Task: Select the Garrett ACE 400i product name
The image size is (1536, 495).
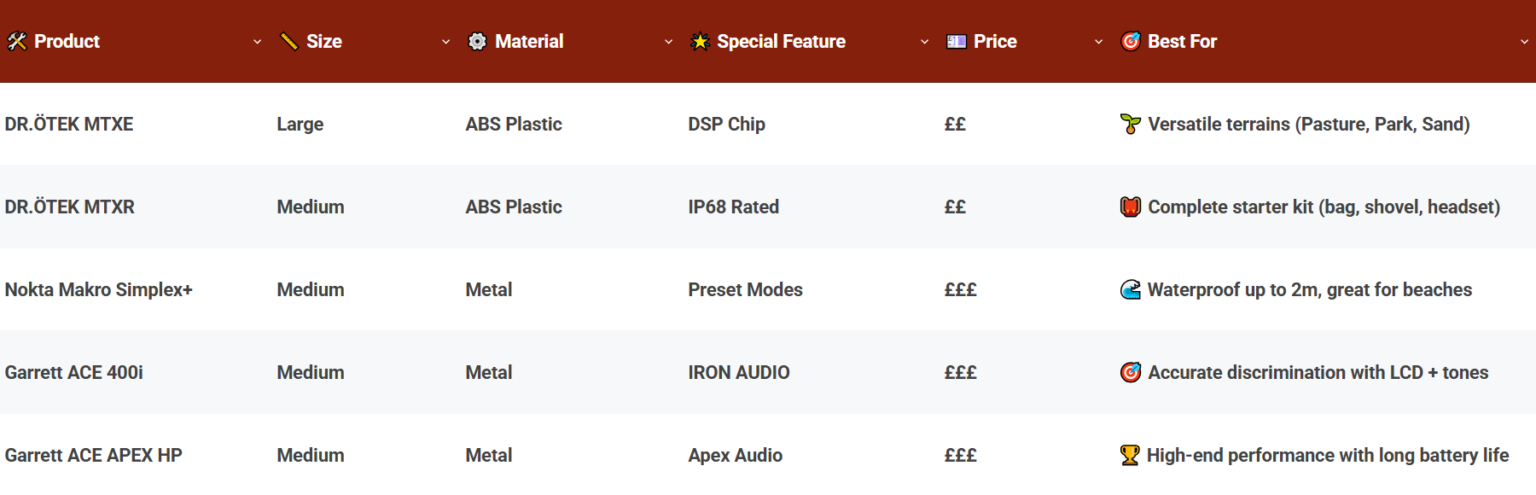Action: 74,373
